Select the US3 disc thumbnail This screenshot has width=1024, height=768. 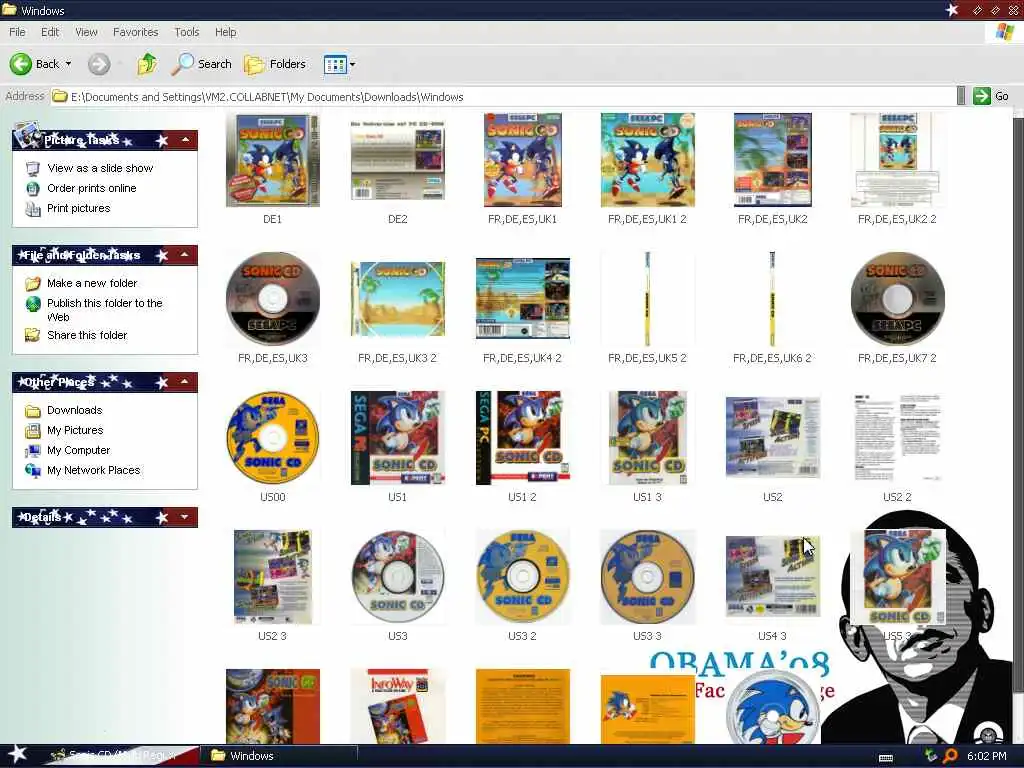pyautogui.click(x=398, y=577)
